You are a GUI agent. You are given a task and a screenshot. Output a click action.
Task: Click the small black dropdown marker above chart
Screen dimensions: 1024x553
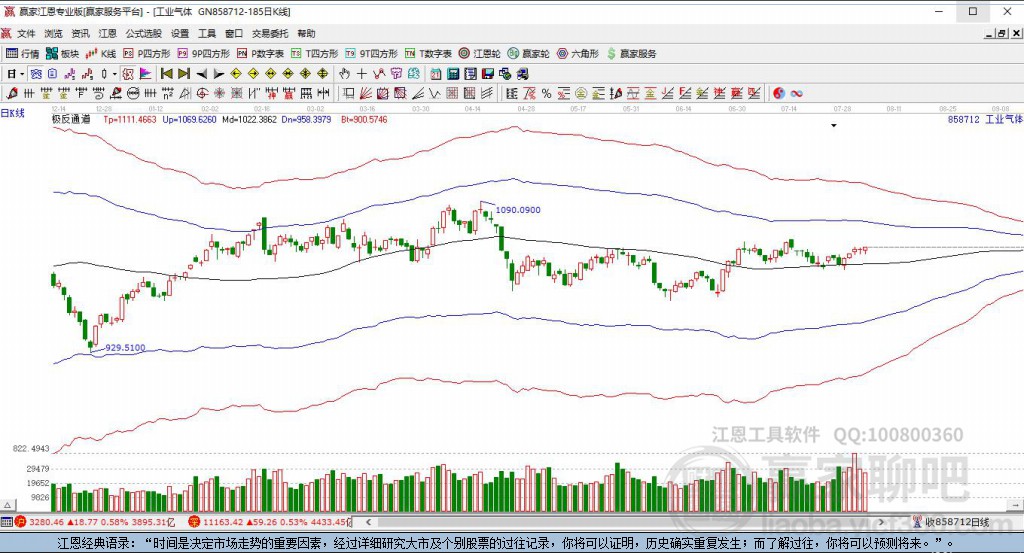pyautogui.click(x=834, y=125)
